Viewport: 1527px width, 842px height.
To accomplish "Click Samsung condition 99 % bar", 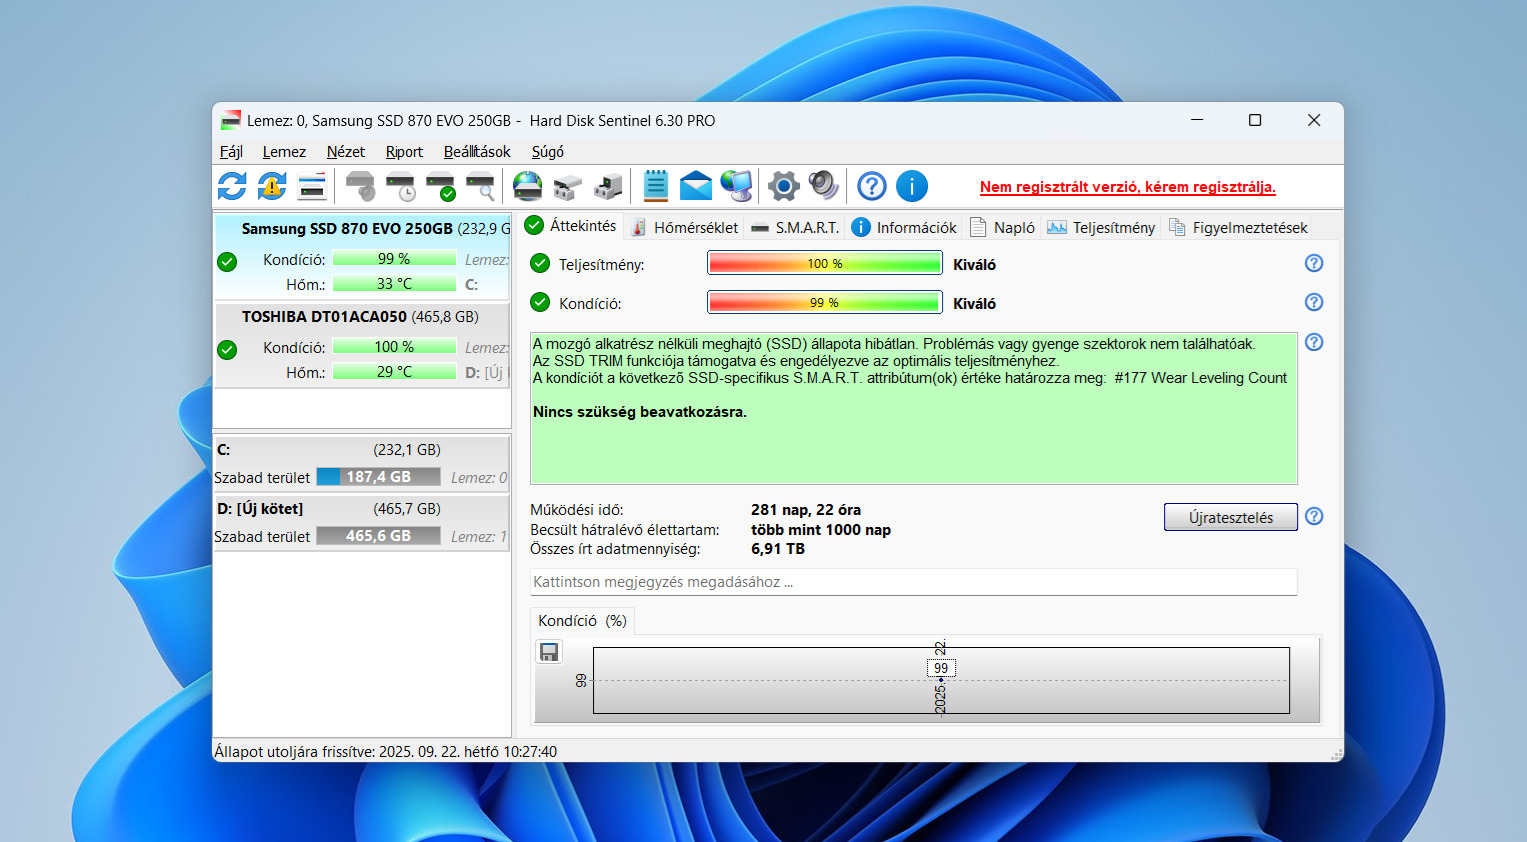I will pos(394,258).
